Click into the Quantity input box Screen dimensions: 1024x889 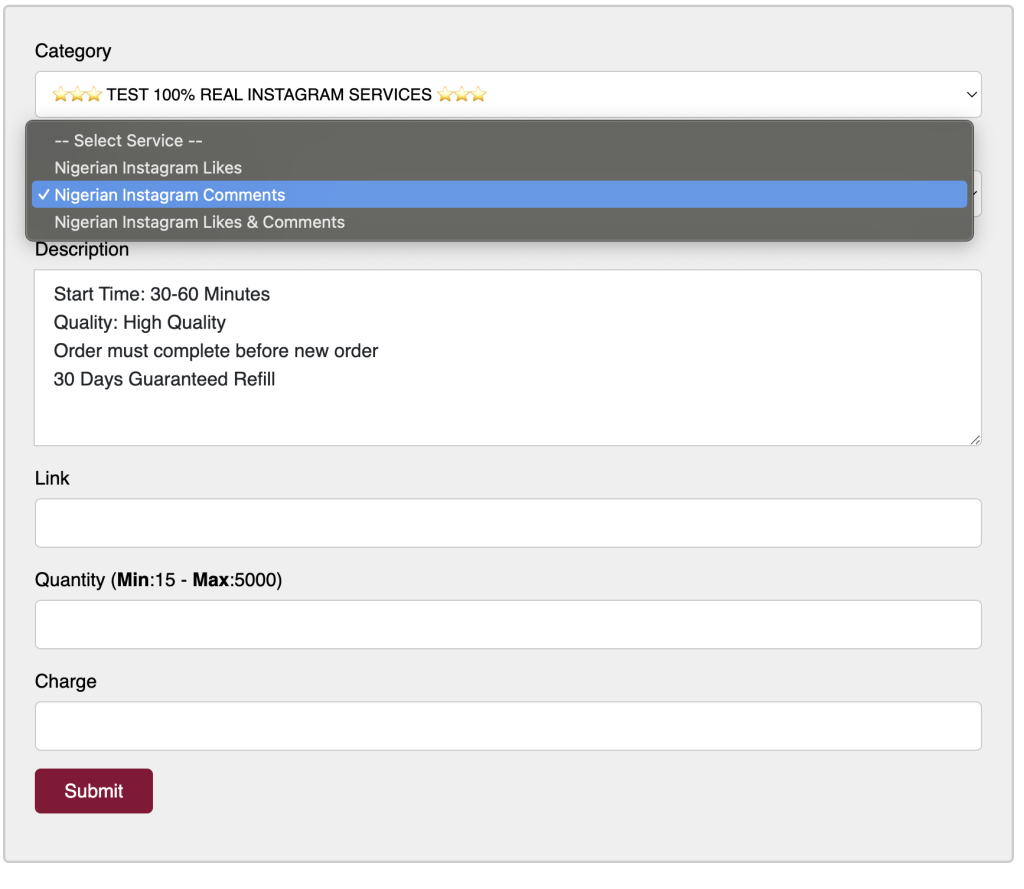pyautogui.click(x=507, y=624)
